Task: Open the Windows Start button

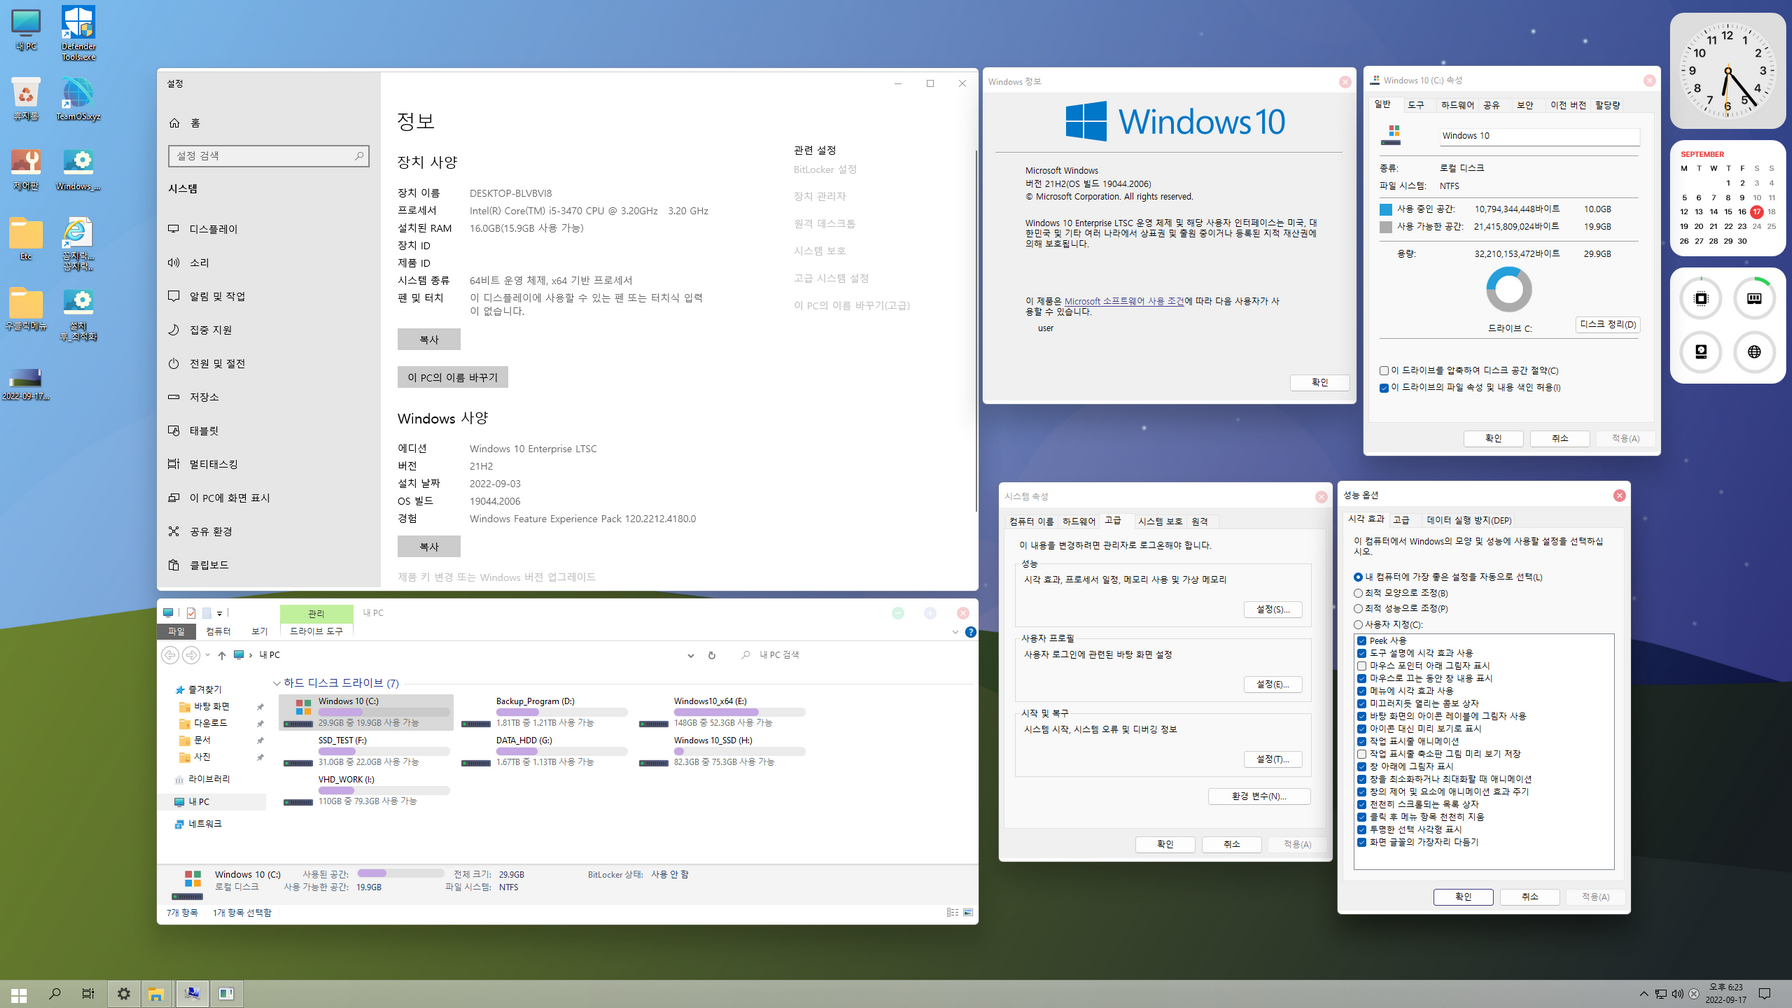Action: 18,994
